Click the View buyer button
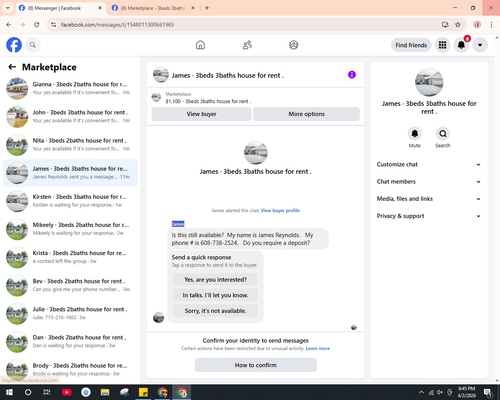The width and height of the screenshot is (500, 400). (x=201, y=114)
